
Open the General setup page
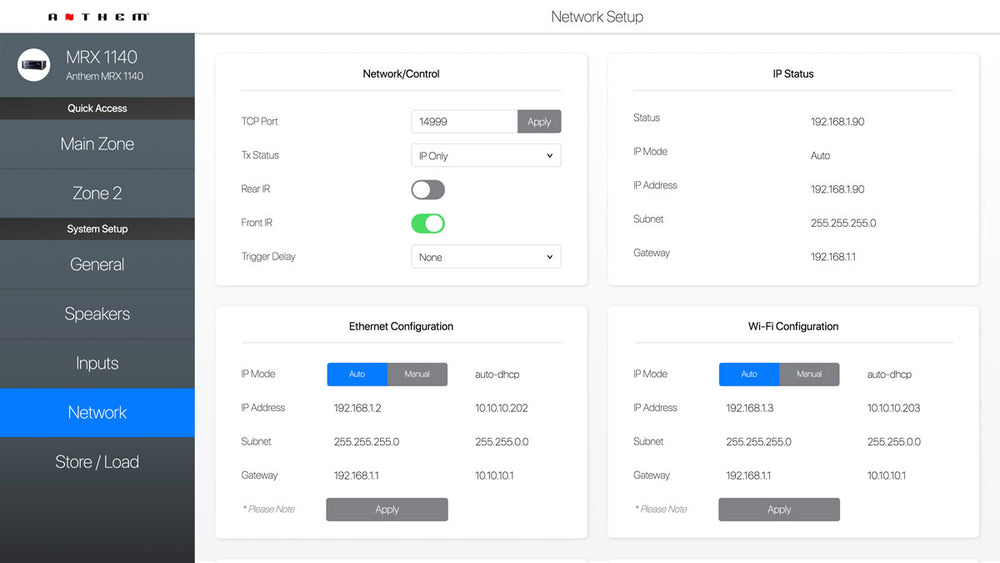pyautogui.click(x=97, y=265)
